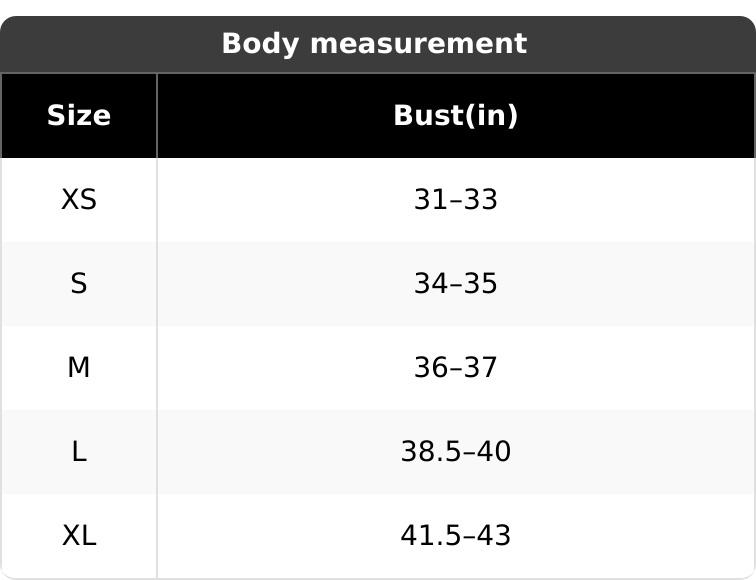Screen dimensions: 756x580
Task: Select the Bust(in) column header
Action: coord(455,116)
